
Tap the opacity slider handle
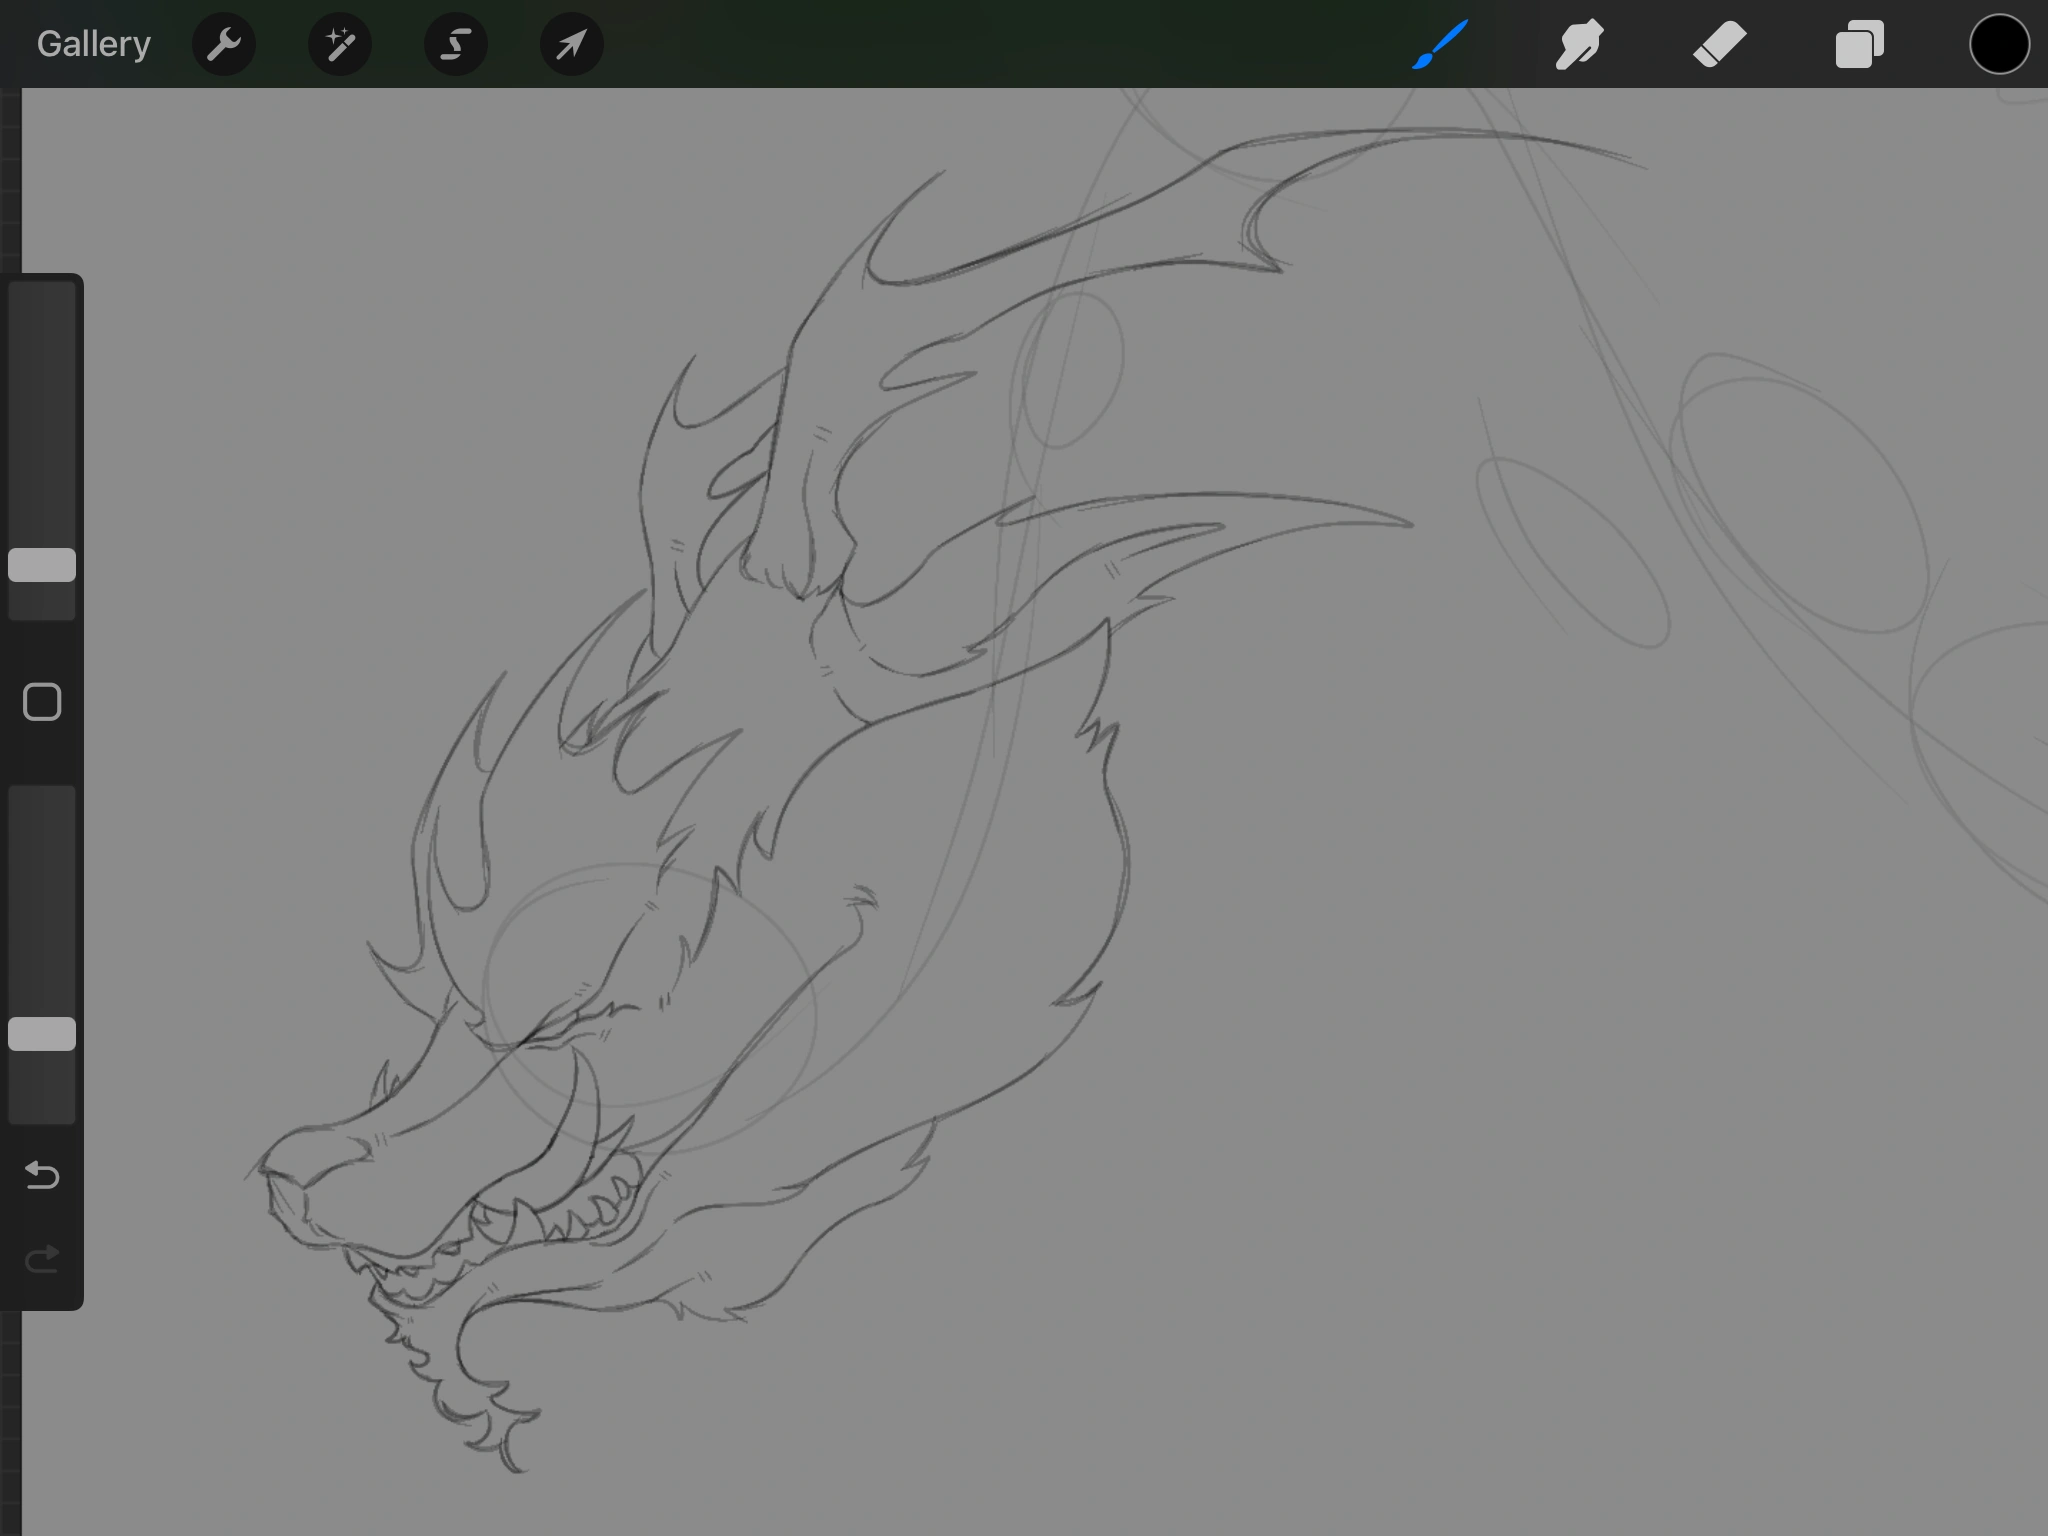pyautogui.click(x=42, y=1033)
